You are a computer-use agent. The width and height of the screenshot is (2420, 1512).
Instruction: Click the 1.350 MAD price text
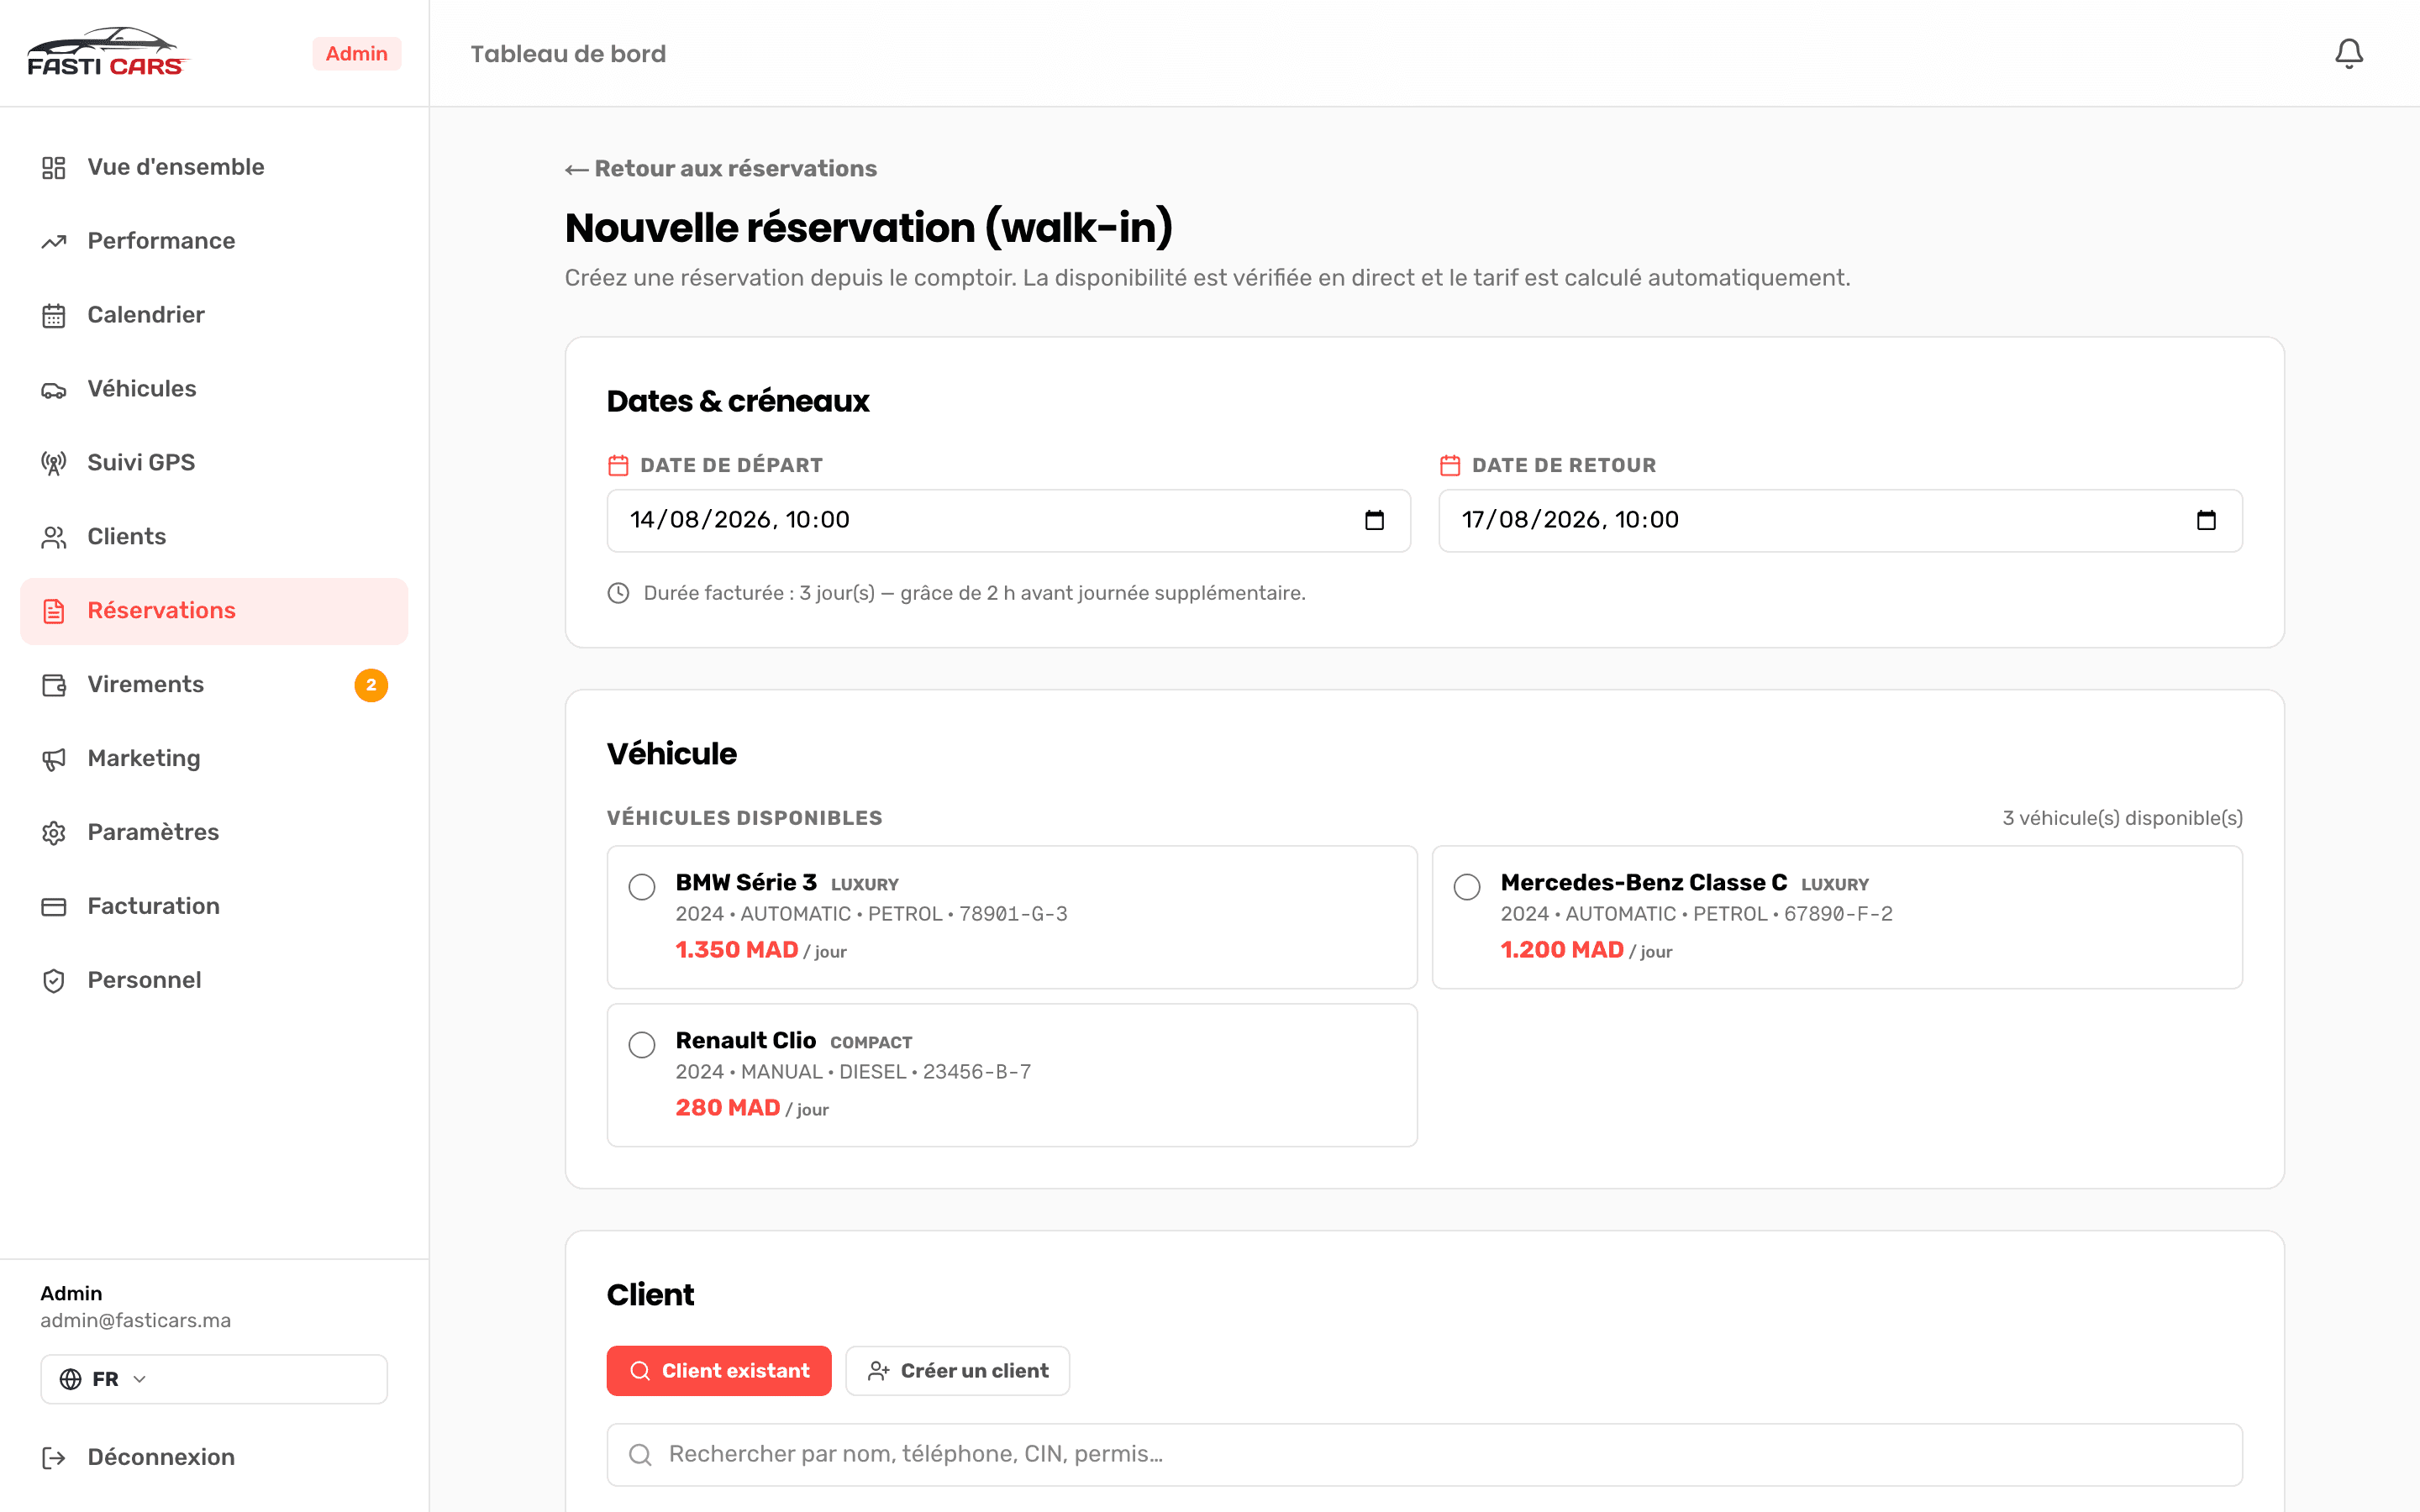[737, 950]
